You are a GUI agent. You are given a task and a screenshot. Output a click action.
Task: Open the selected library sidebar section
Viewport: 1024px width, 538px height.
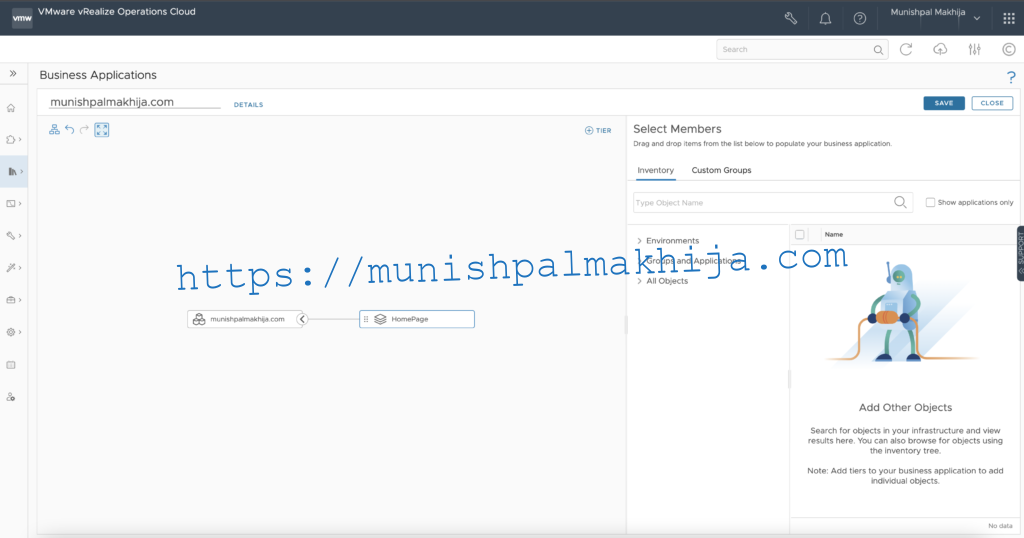tap(12, 172)
